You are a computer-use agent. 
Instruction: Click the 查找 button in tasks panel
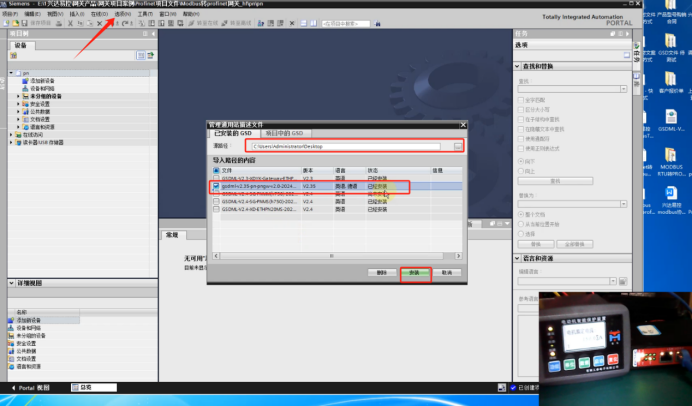(555, 181)
